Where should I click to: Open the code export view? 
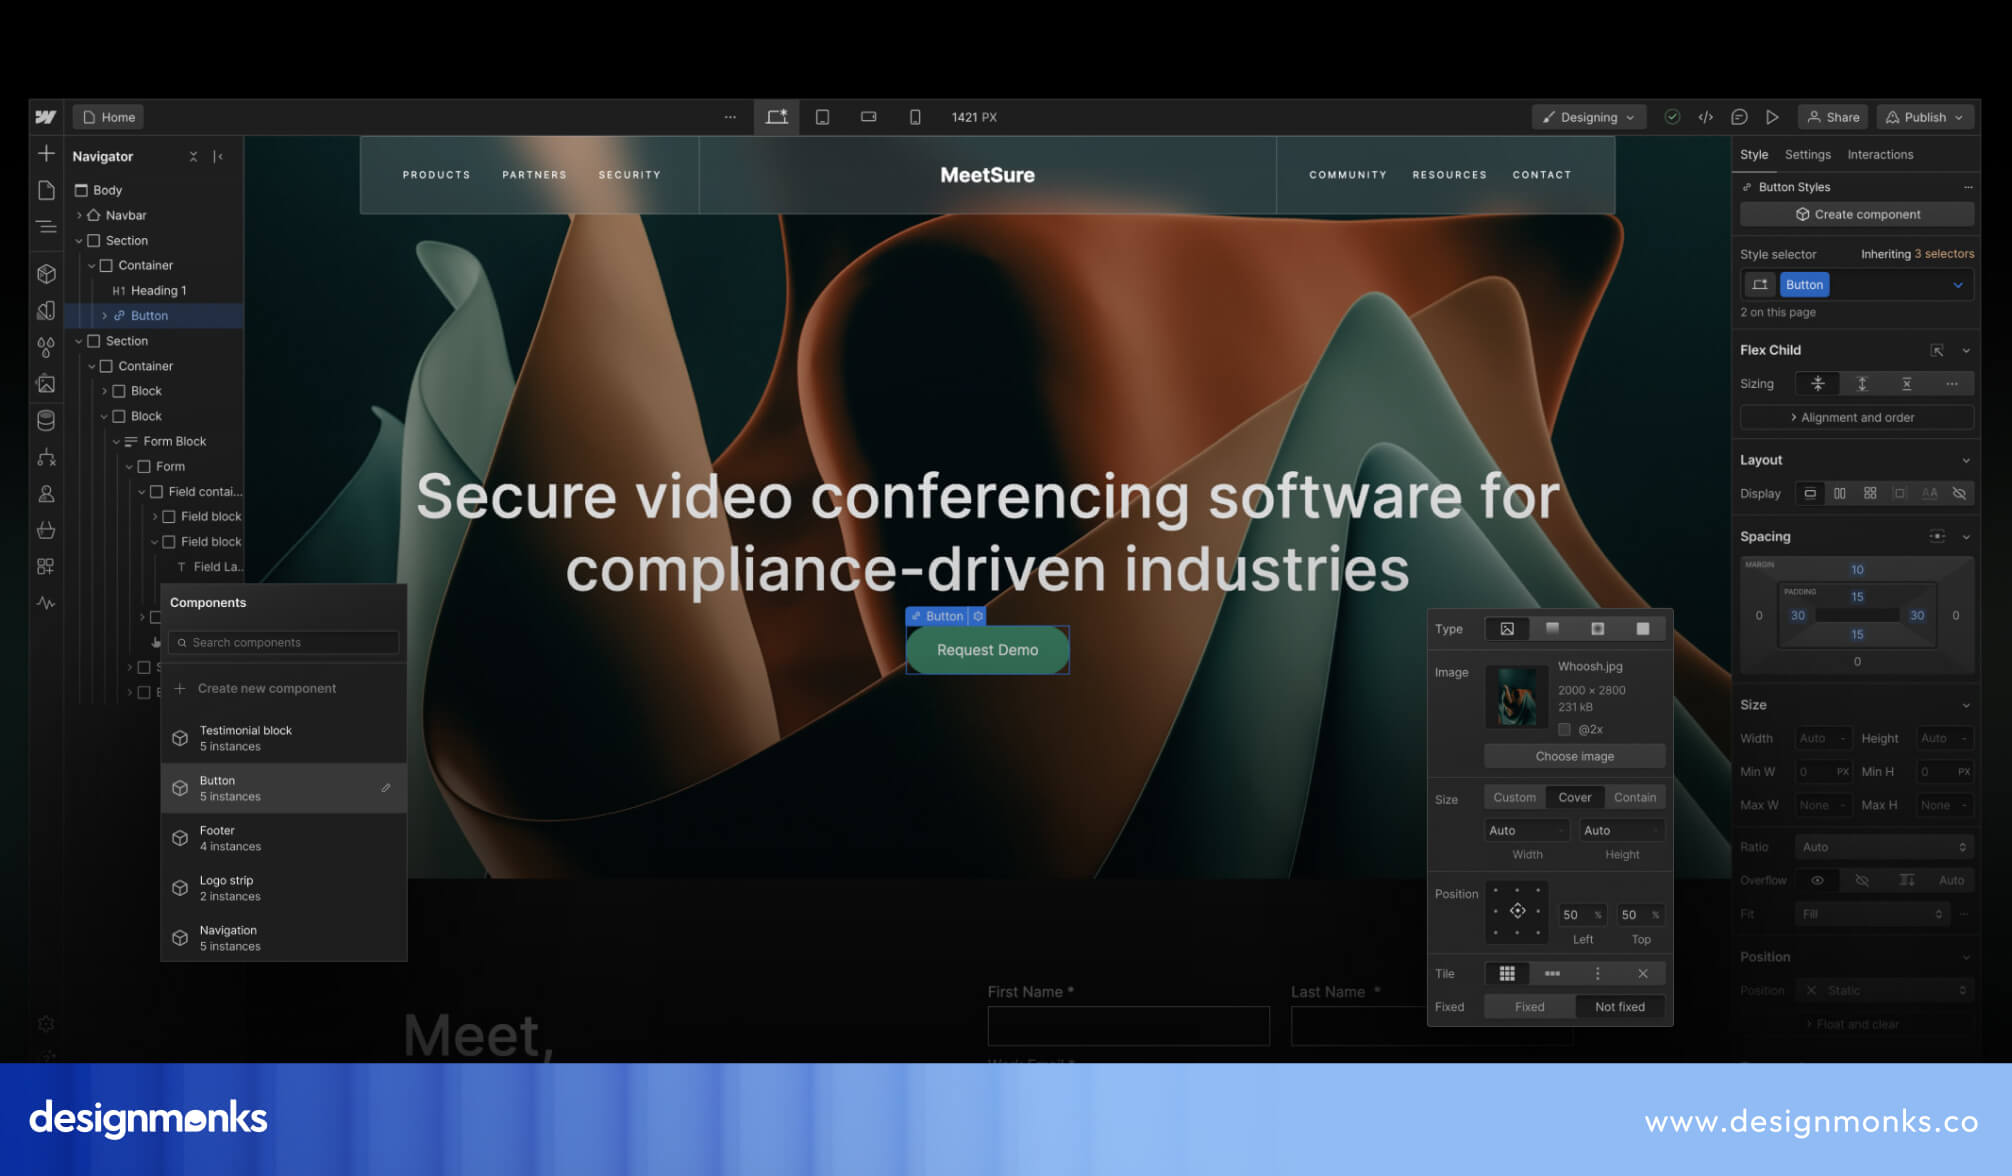pyautogui.click(x=1706, y=117)
